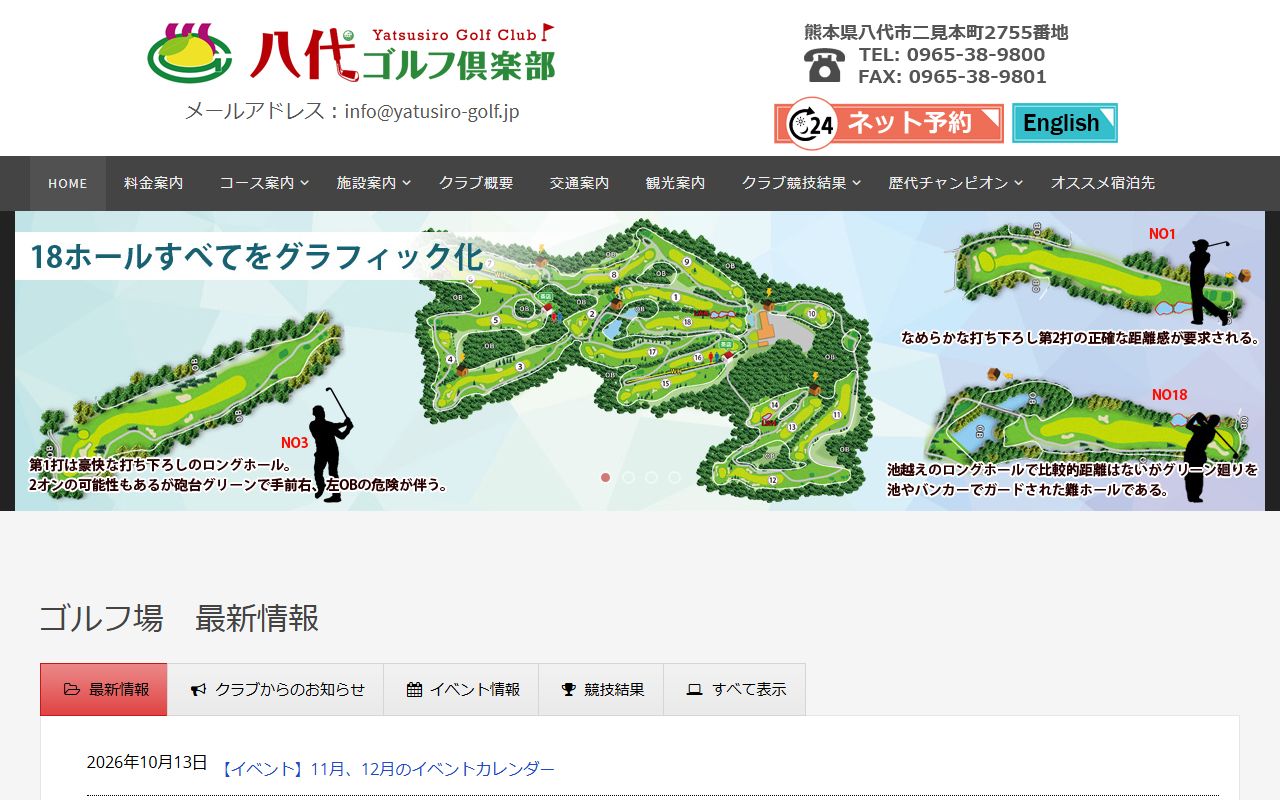Click the 24-hour clock icon on ネット予約
This screenshot has height=800, width=1280.
[811, 124]
